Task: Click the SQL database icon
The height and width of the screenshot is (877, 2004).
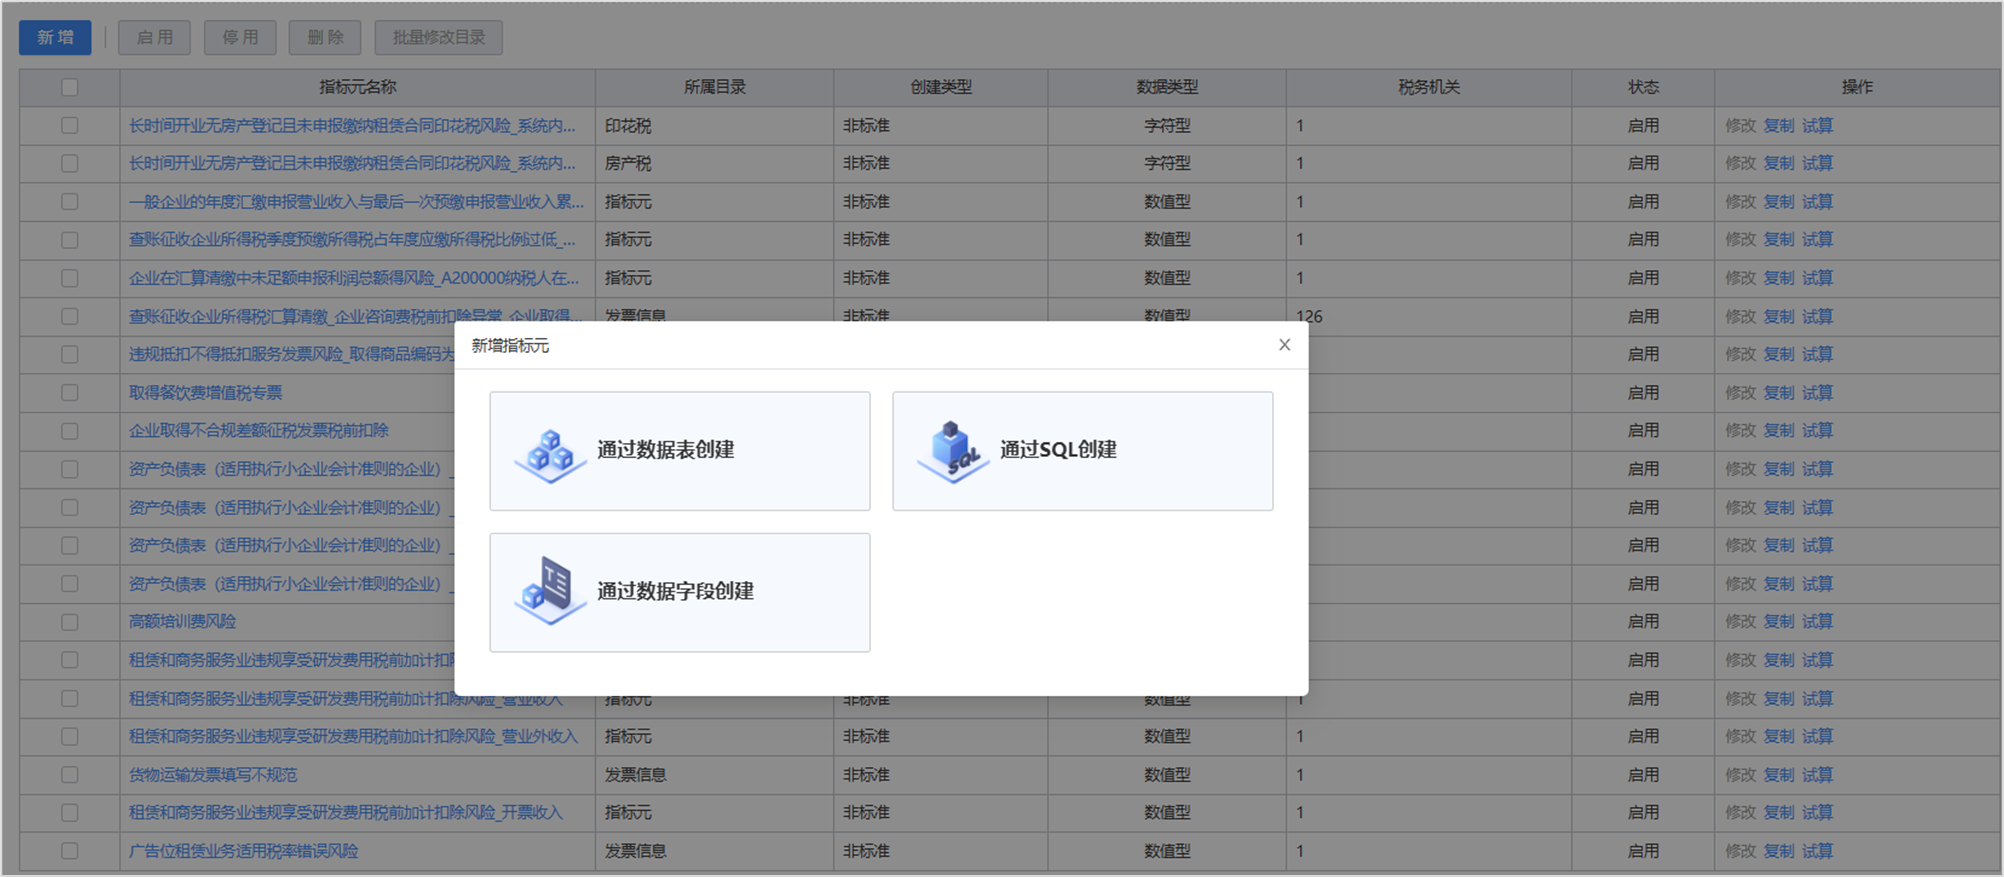Action: click(952, 452)
